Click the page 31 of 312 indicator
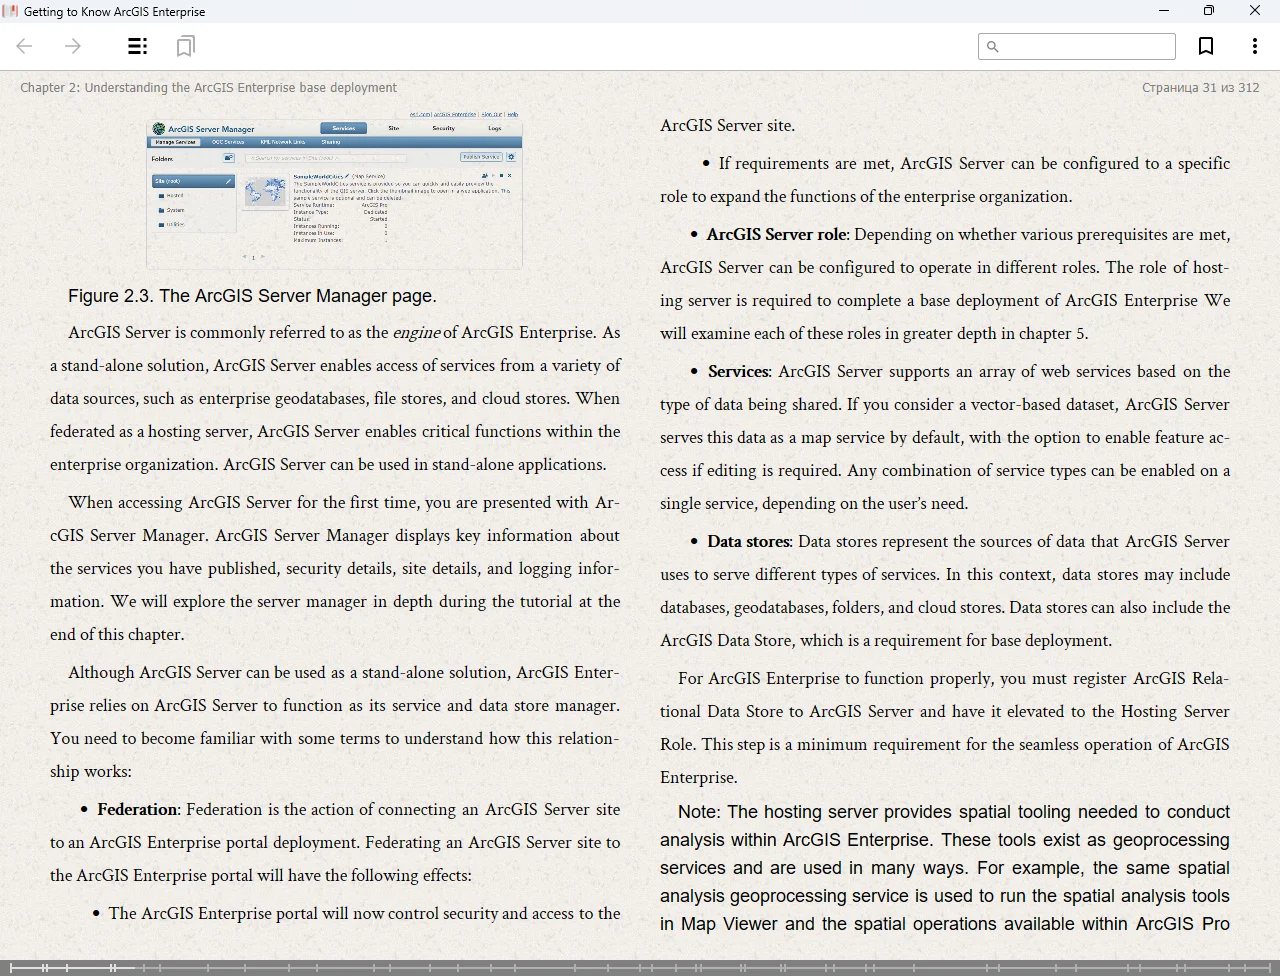The width and height of the screenshot is (1280, 976). (x=1200, y=88)
